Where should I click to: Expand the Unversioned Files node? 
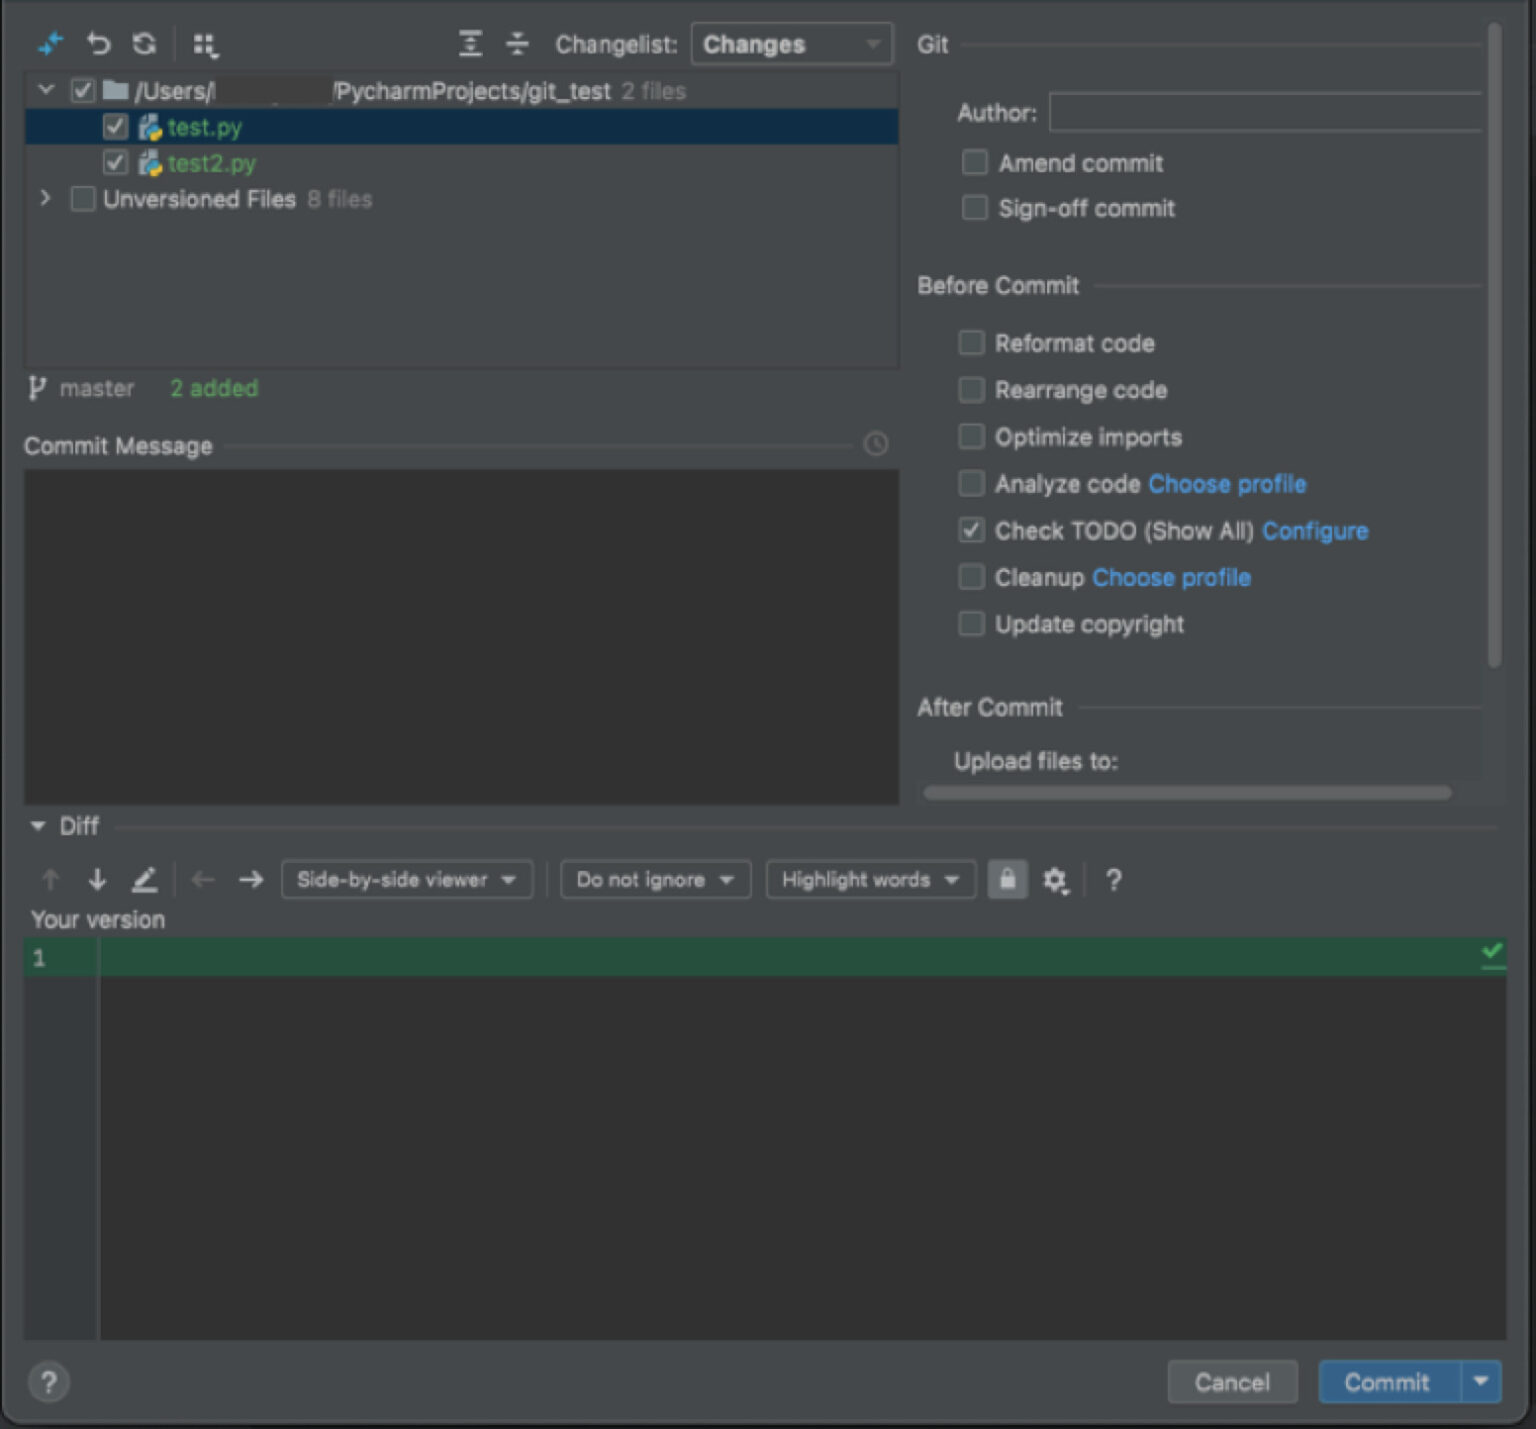[x=45, y=199]
